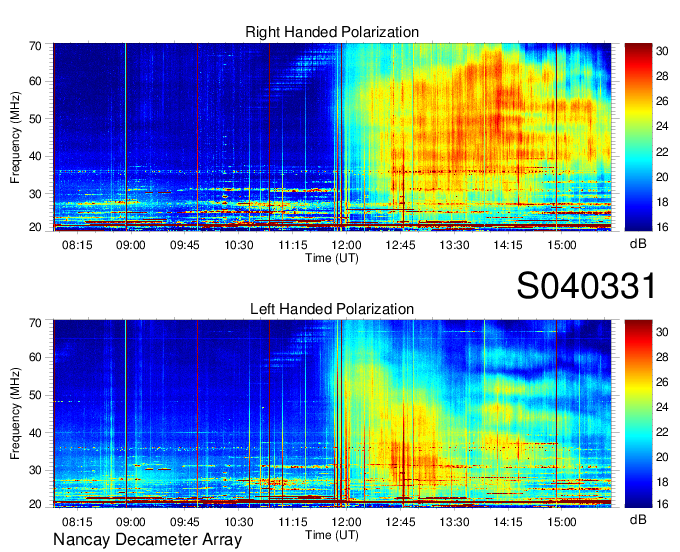Screen dimensions: 680x552
Task: Click the top colorbar scale
Action: tap(638, 137)
